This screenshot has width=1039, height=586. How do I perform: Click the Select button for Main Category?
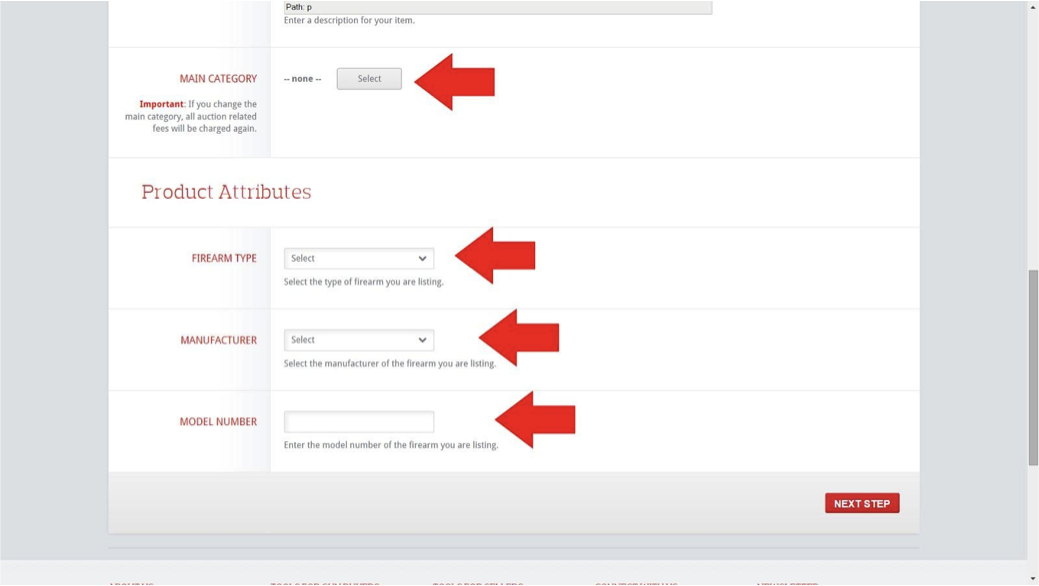coord(369,79)
